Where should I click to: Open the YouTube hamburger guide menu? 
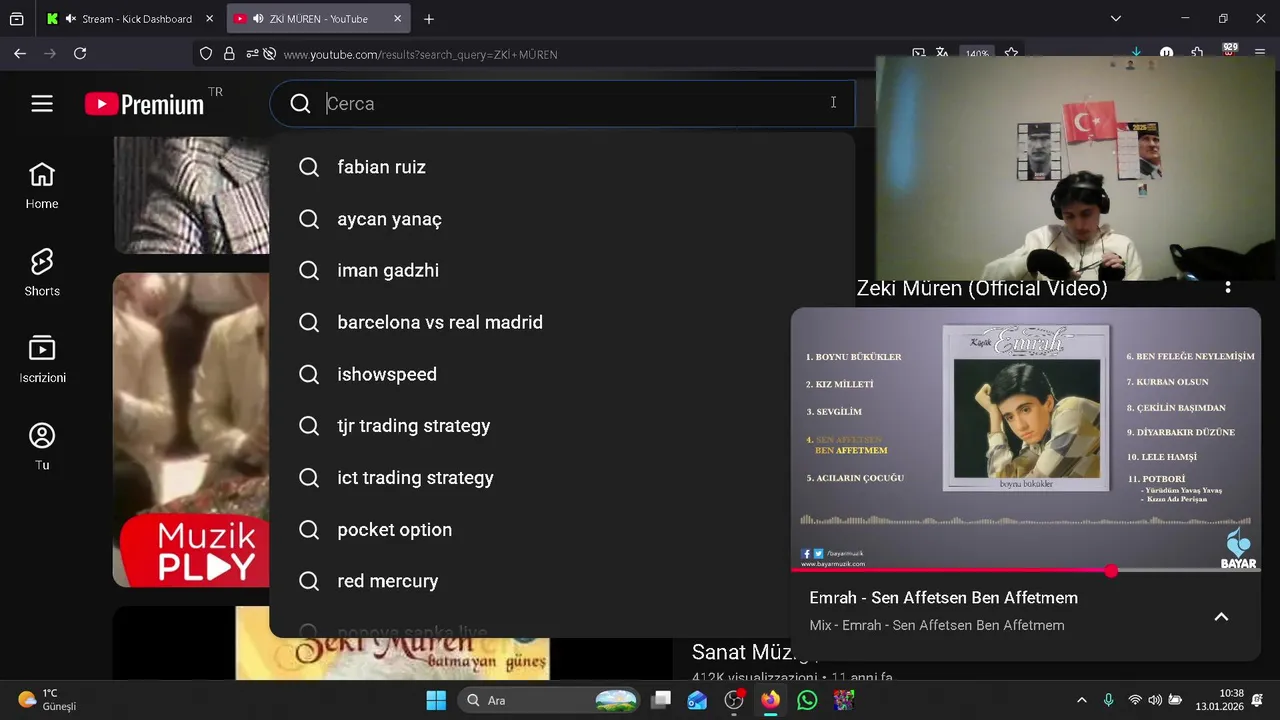pyautogui.click(x=42, y=103)
